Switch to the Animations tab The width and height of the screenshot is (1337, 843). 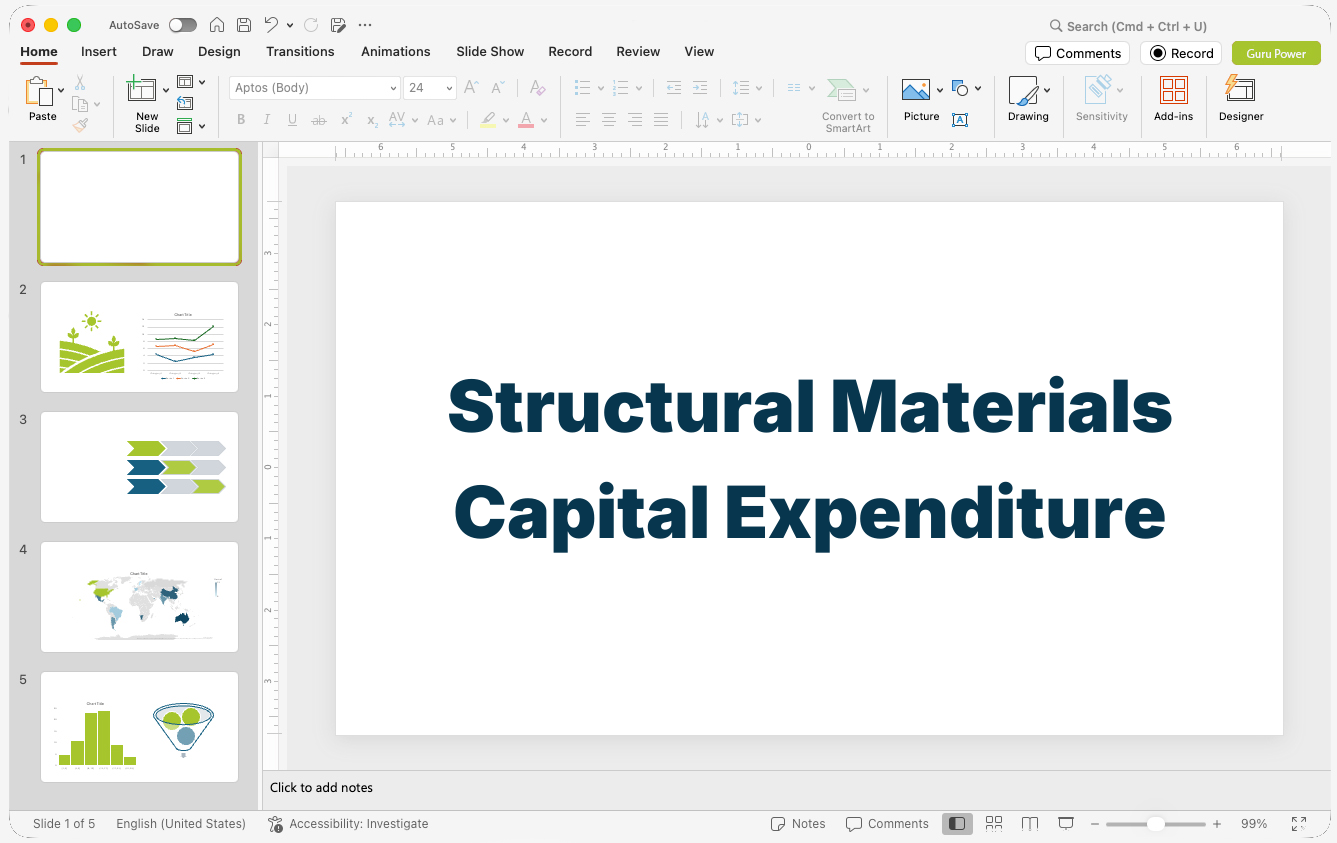coord(396,52)
